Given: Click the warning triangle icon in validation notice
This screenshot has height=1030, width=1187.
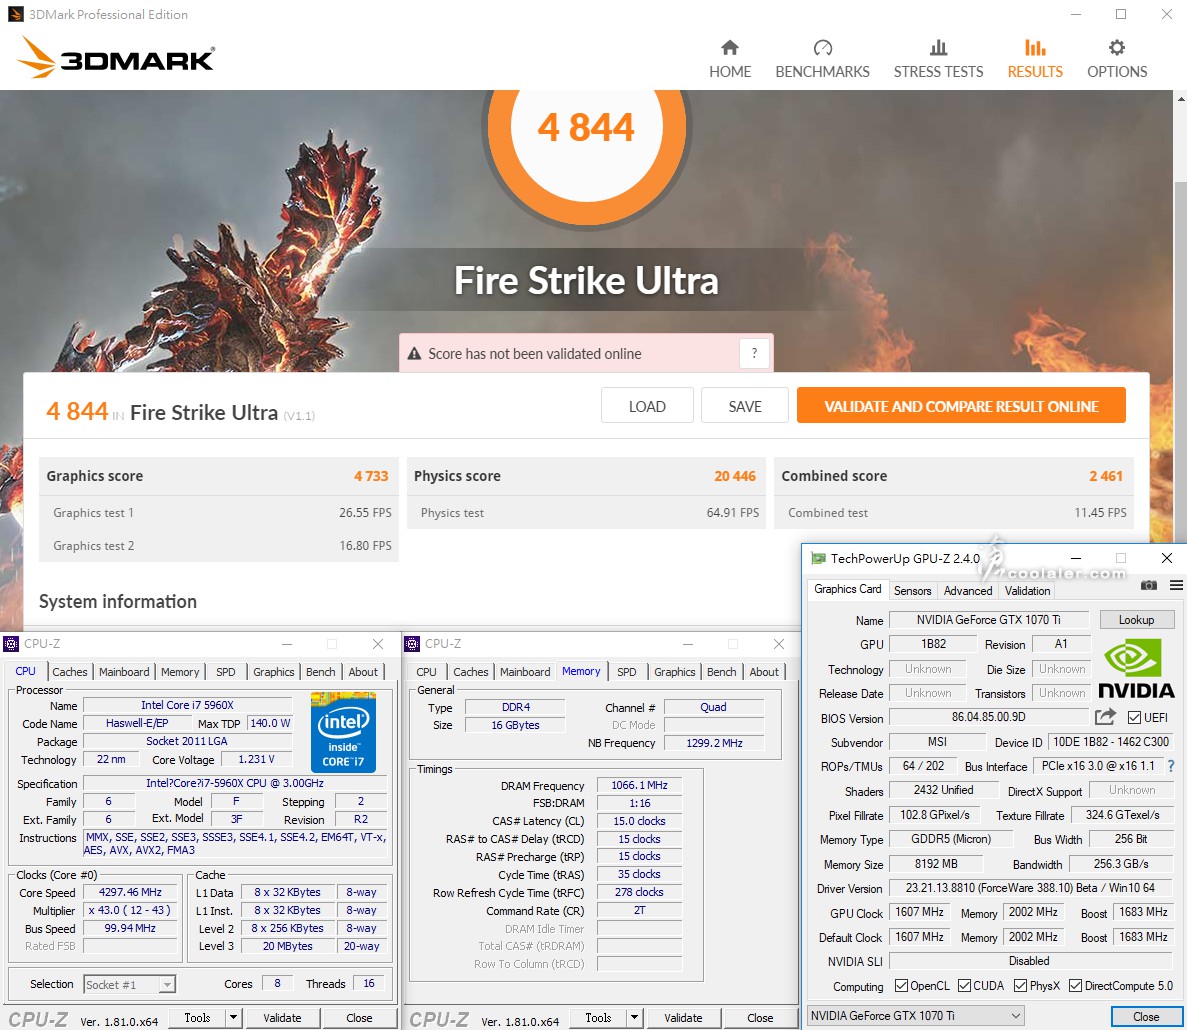Looking at the screenshot, I should (x=414, y=353).
